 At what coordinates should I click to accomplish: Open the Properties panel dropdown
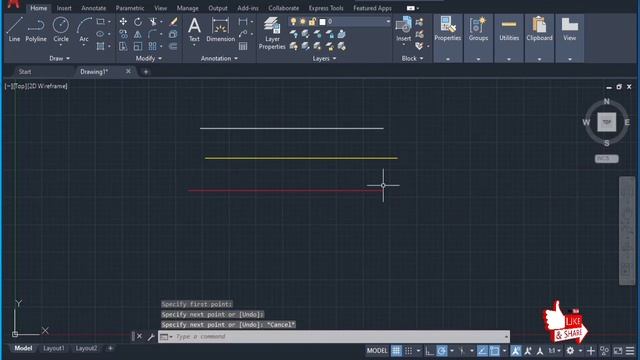click(448, 59)
